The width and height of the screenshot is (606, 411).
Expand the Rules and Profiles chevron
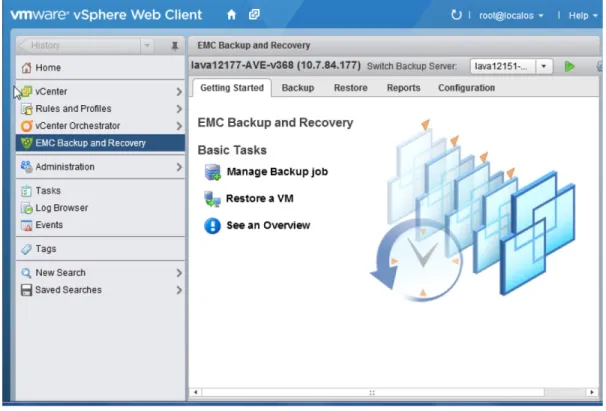click(179, 109)
